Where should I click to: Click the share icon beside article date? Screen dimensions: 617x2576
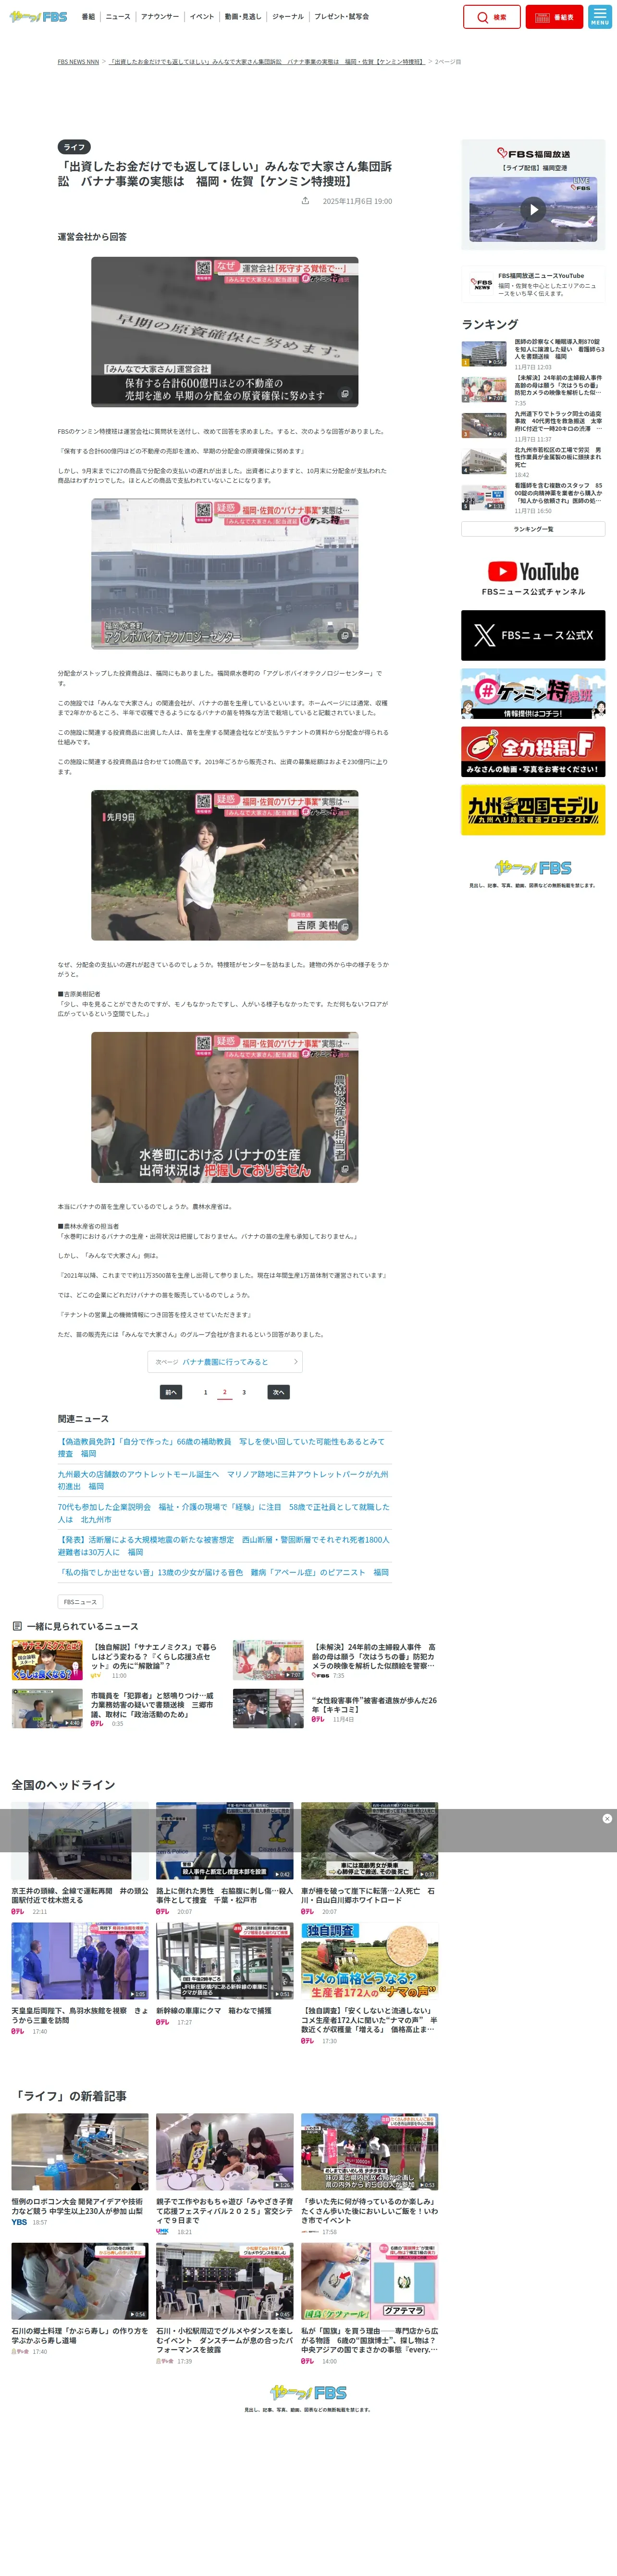click(305, 201)
